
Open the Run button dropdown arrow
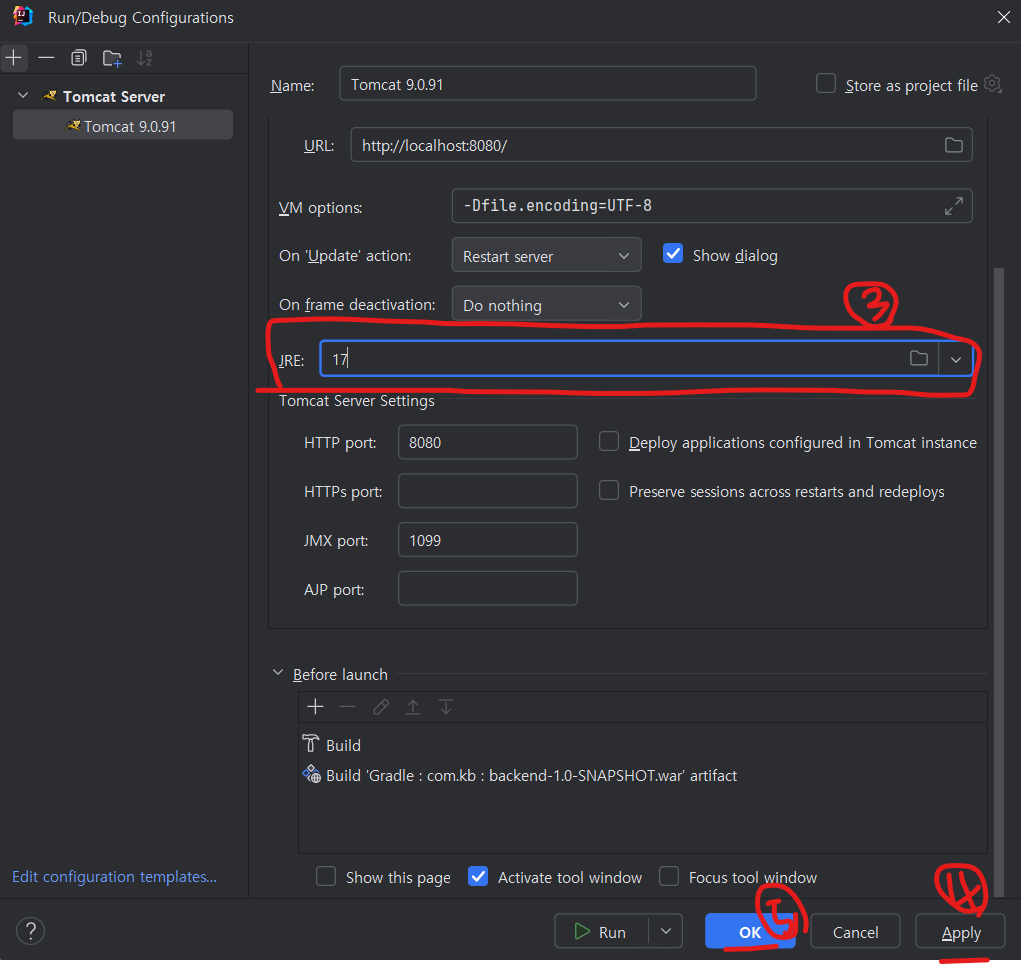click(x=666, y=931)
